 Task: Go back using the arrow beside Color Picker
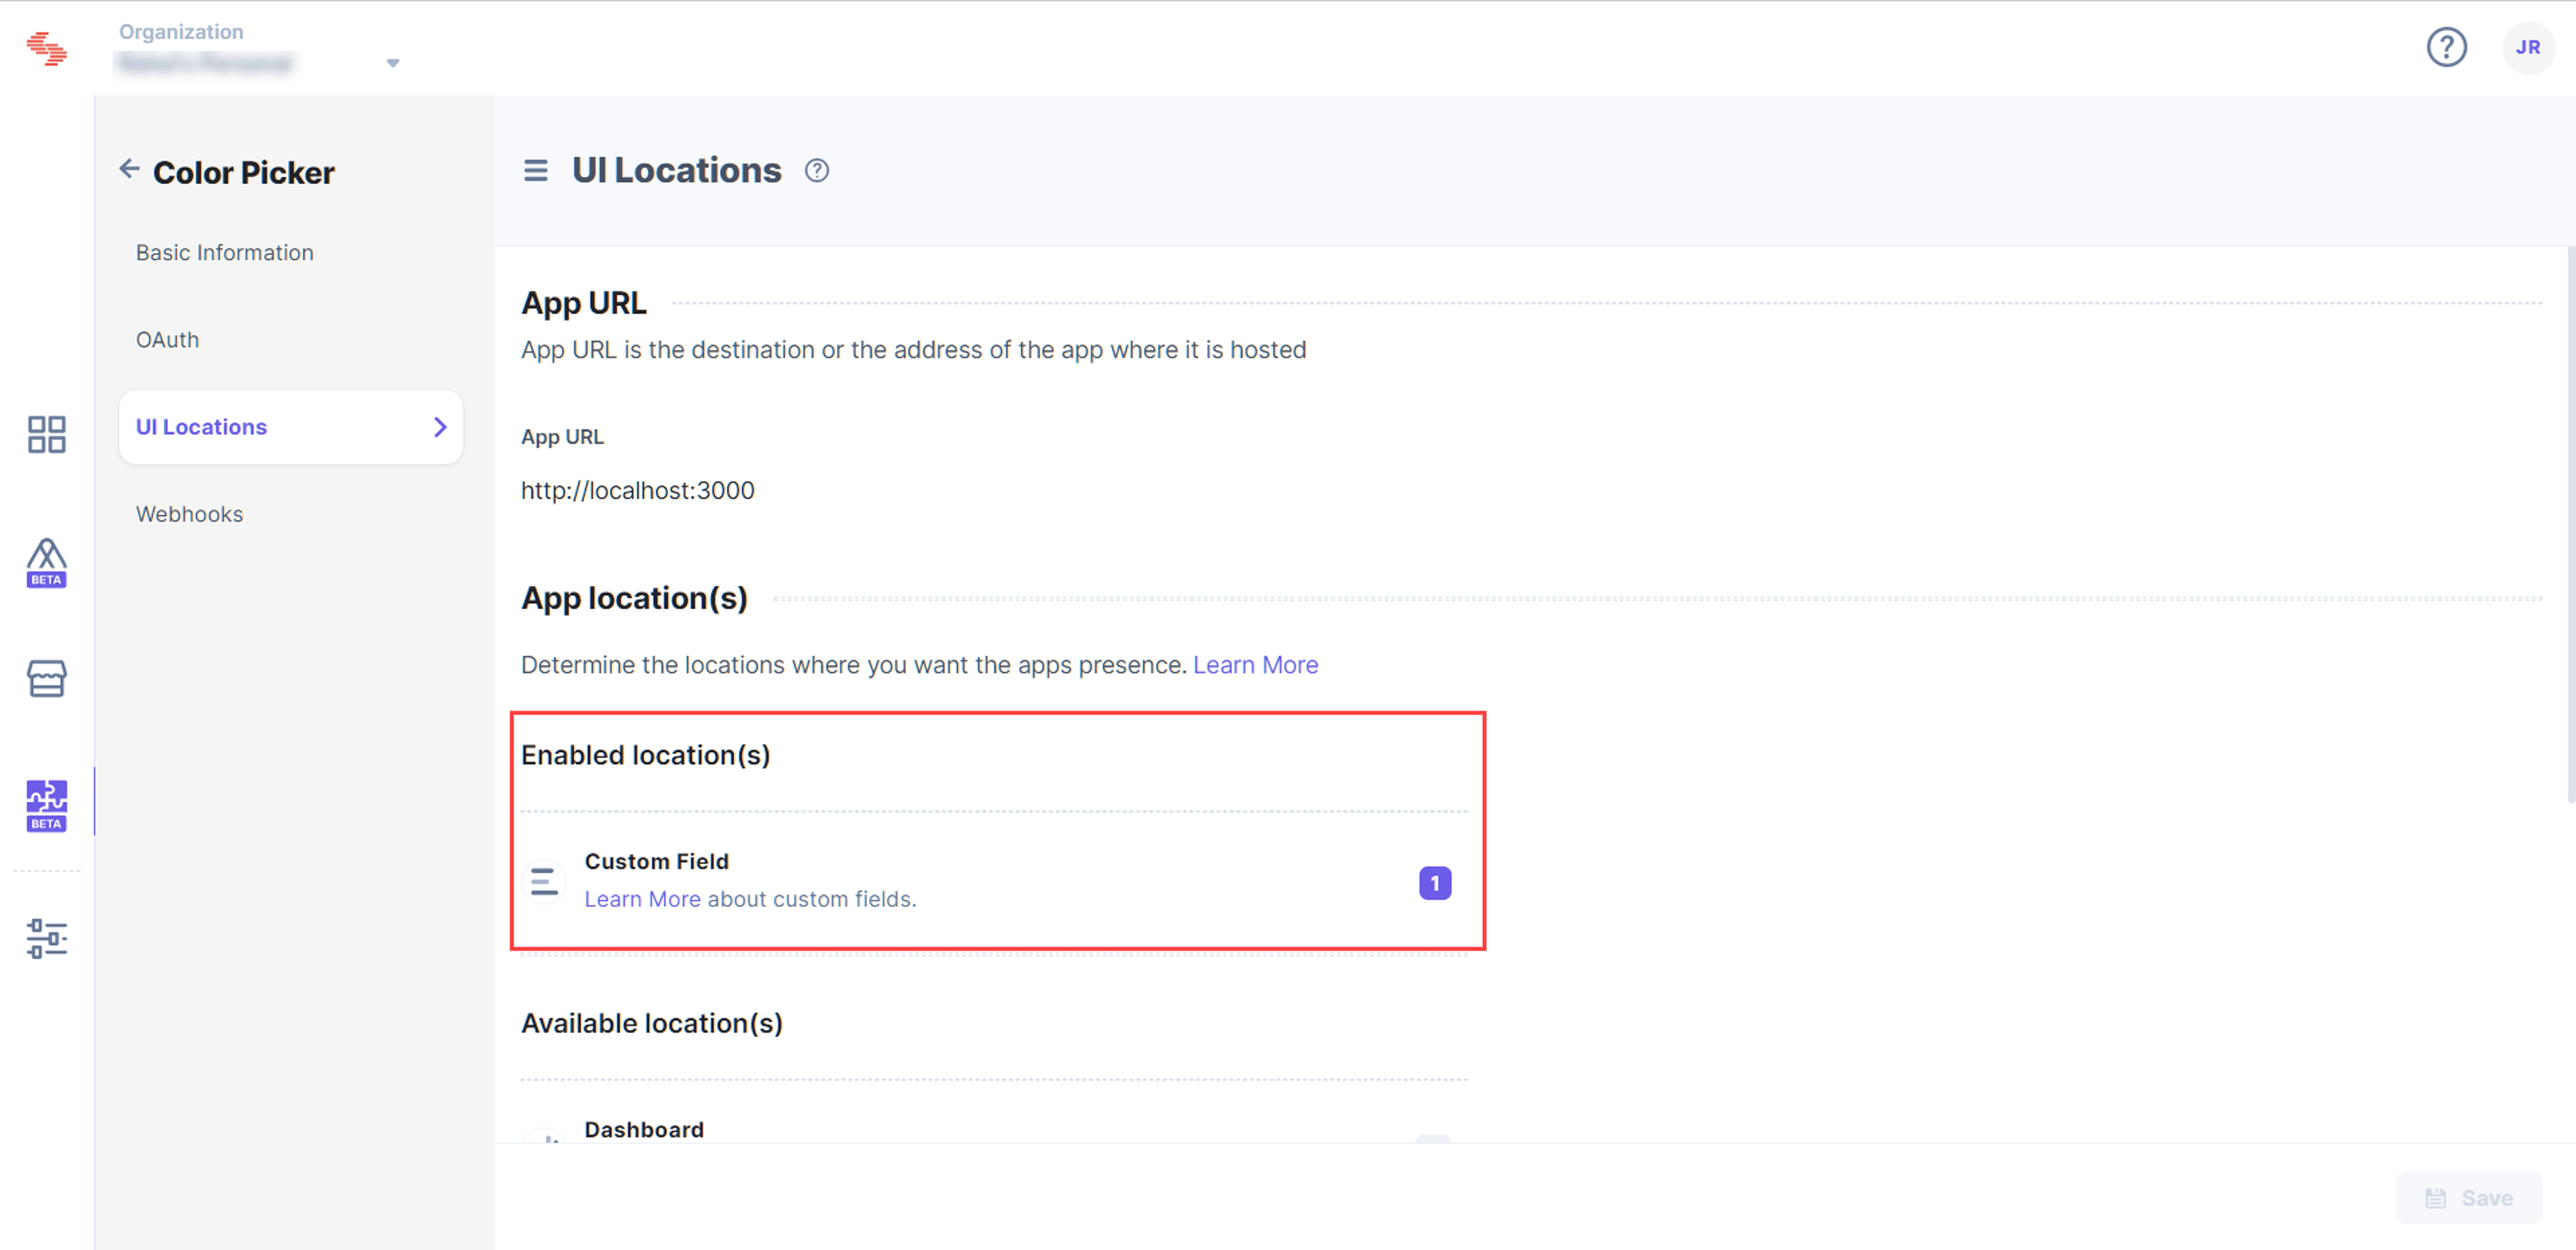tap(129, 169)
